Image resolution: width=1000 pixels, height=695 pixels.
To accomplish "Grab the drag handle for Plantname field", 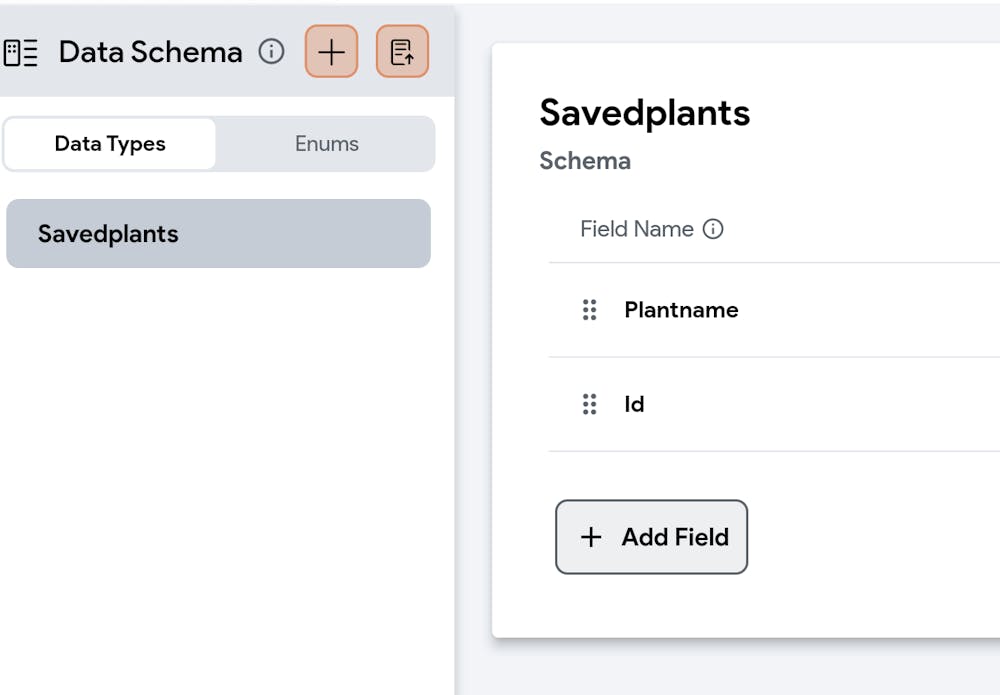I will [x=590, y=310].
